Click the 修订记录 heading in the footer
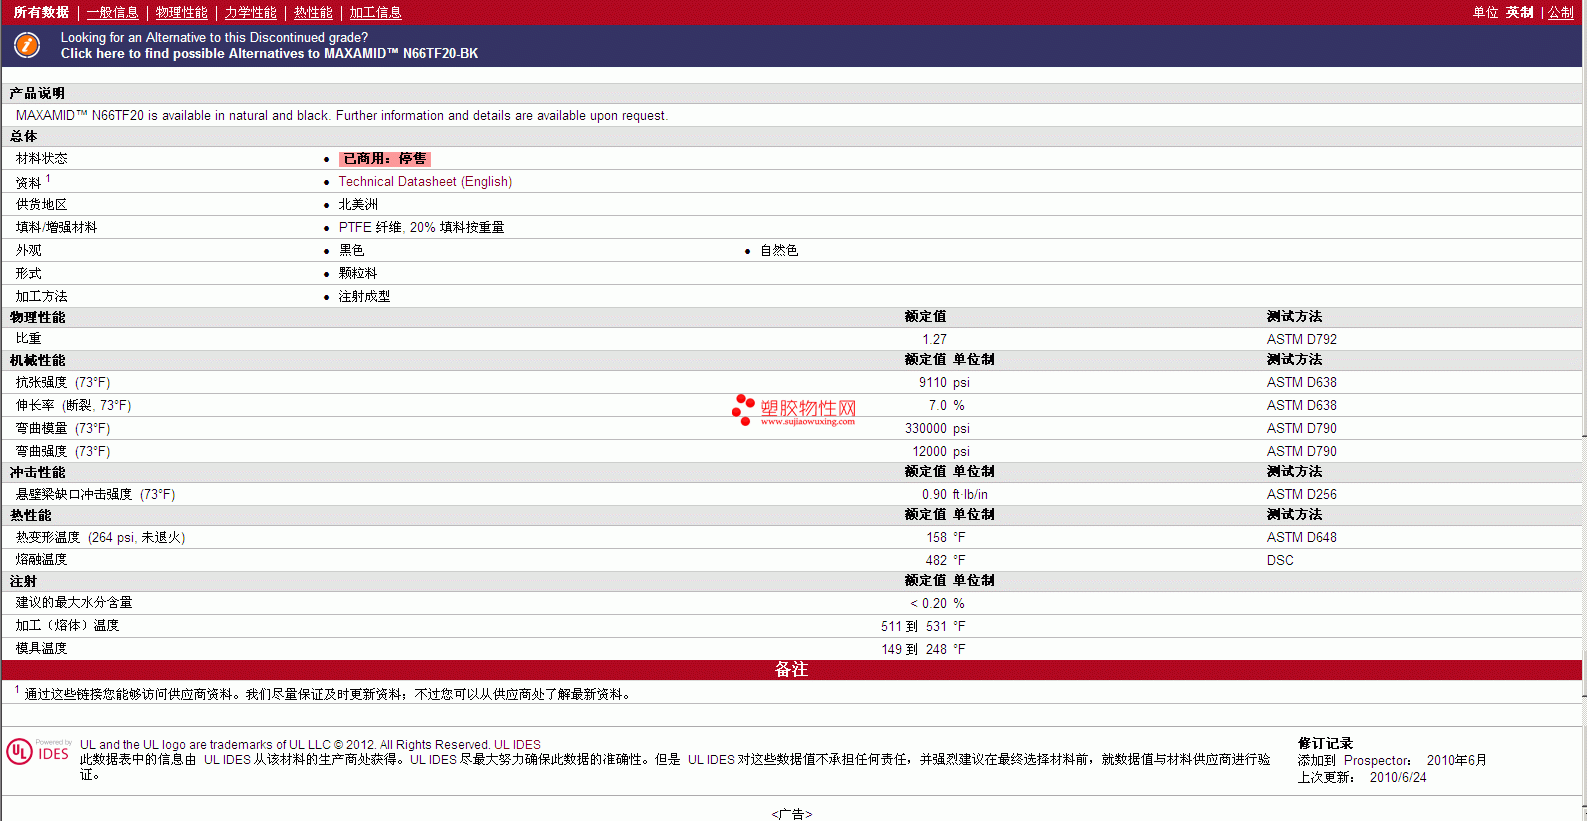This screenshot has height=821, width=1587. click(x=1325, y=744)
